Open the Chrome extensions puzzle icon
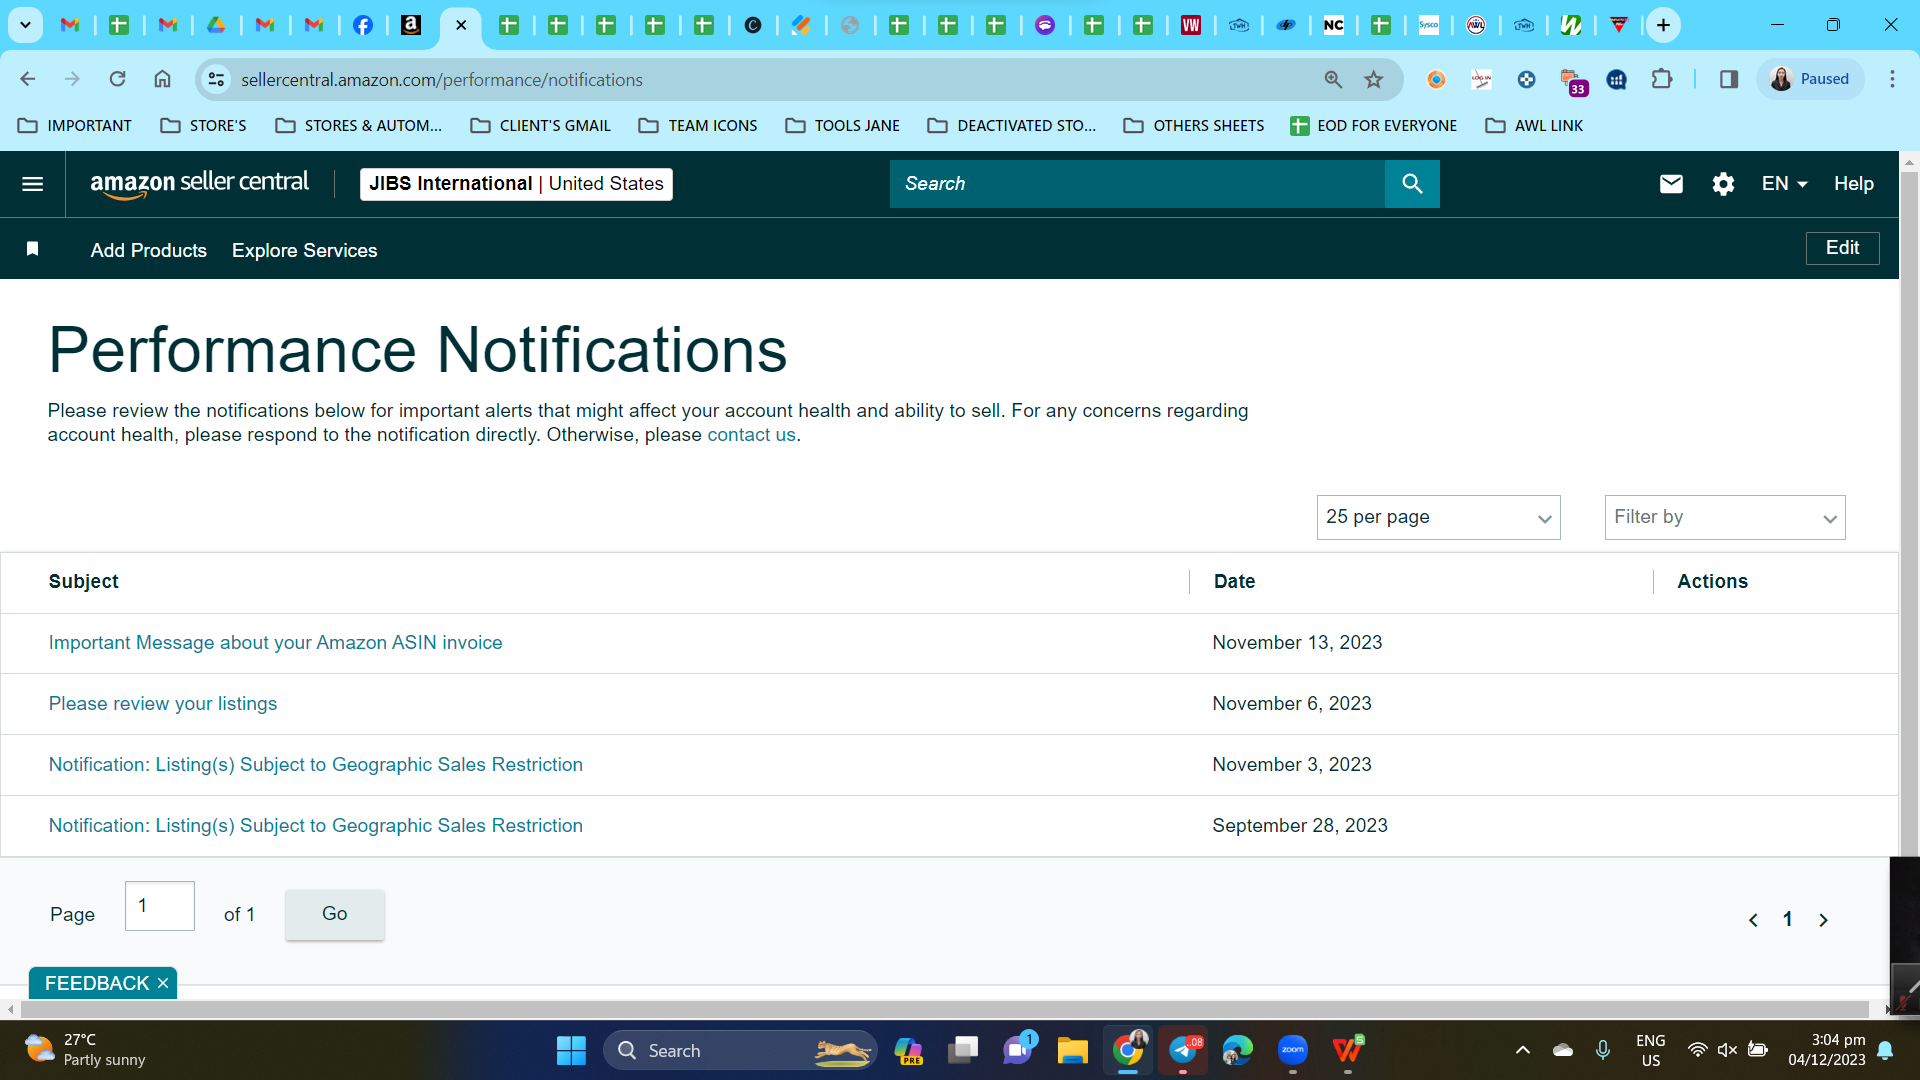The height and width of the screenshot is (1080, 1920). pos(1662,79)
